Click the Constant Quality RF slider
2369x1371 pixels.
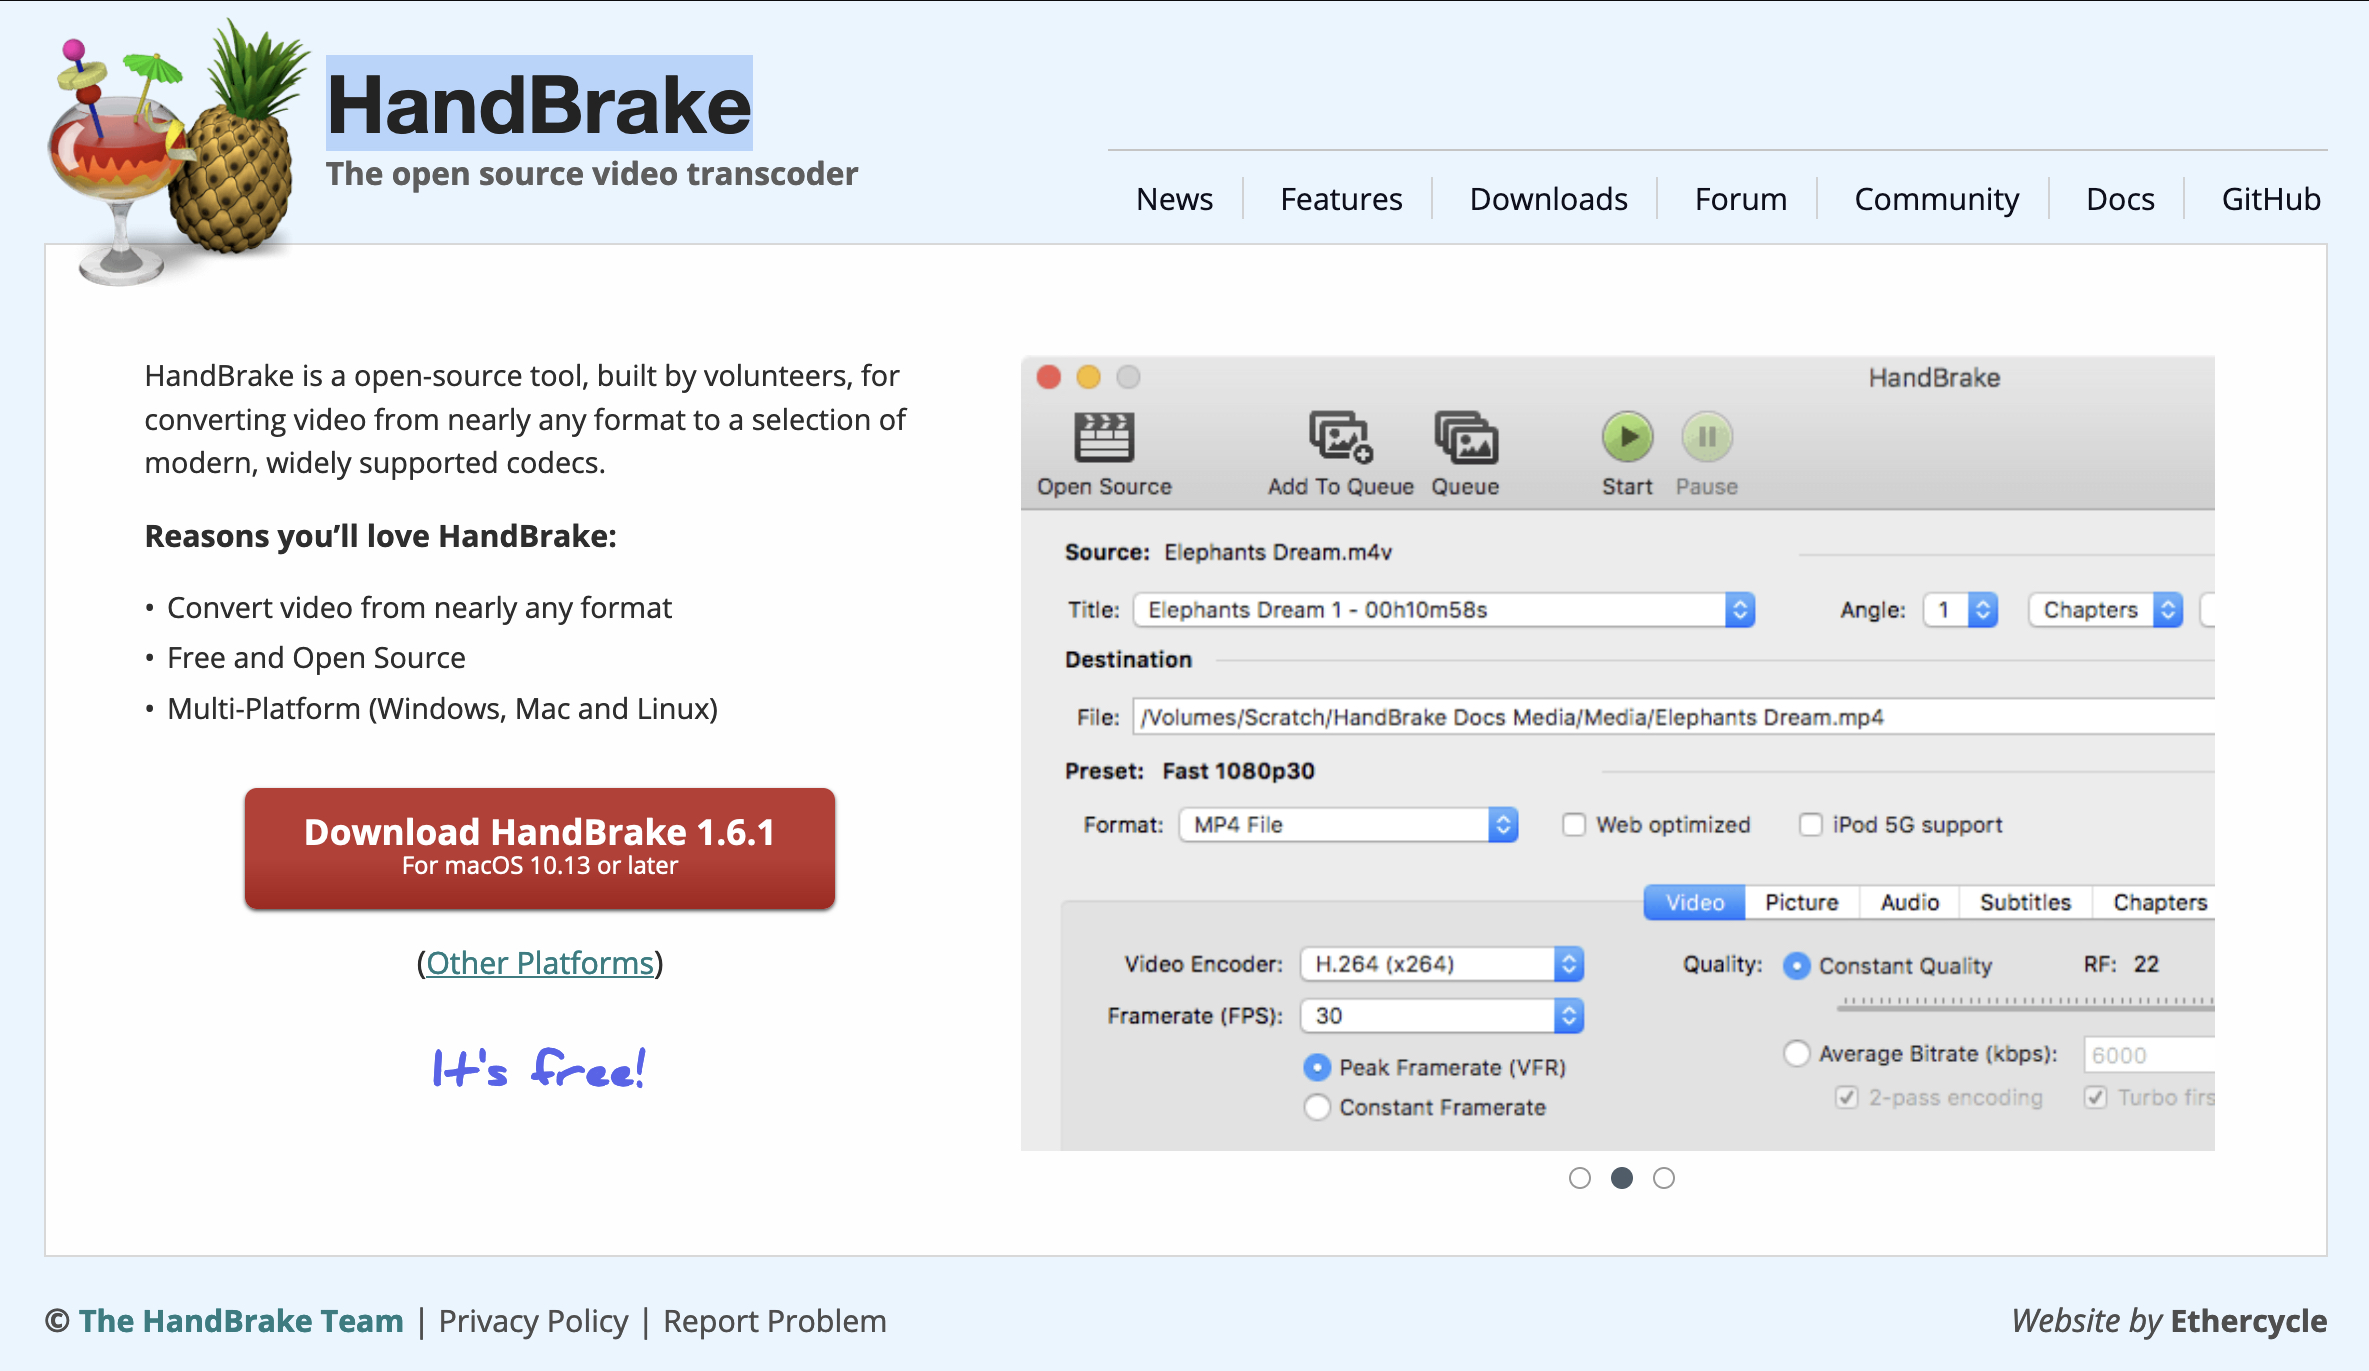point(2026,1003)
